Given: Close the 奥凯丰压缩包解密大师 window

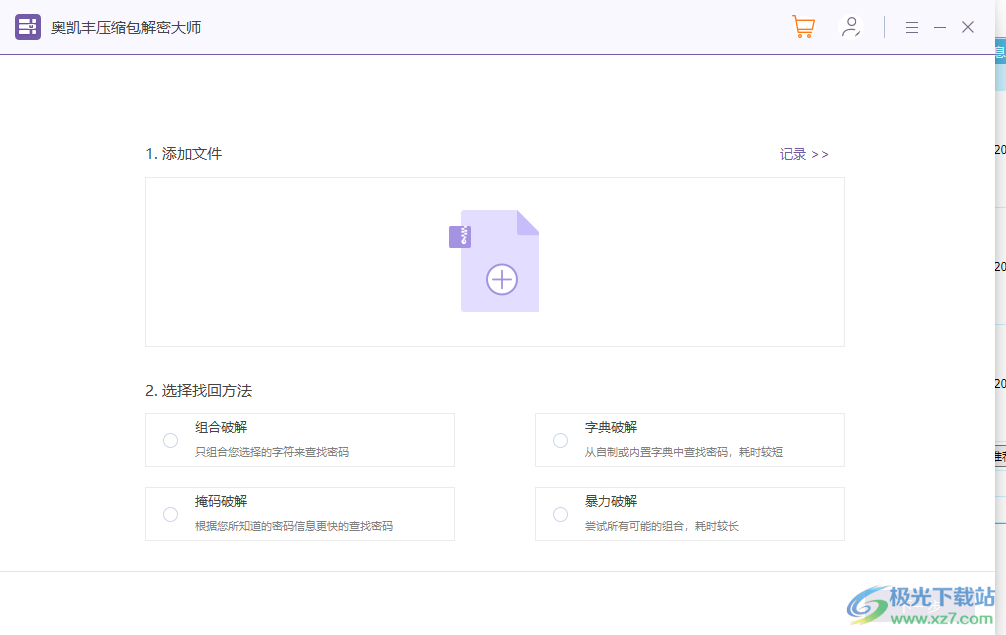Looking at the screenshot, I should point(968,27).
